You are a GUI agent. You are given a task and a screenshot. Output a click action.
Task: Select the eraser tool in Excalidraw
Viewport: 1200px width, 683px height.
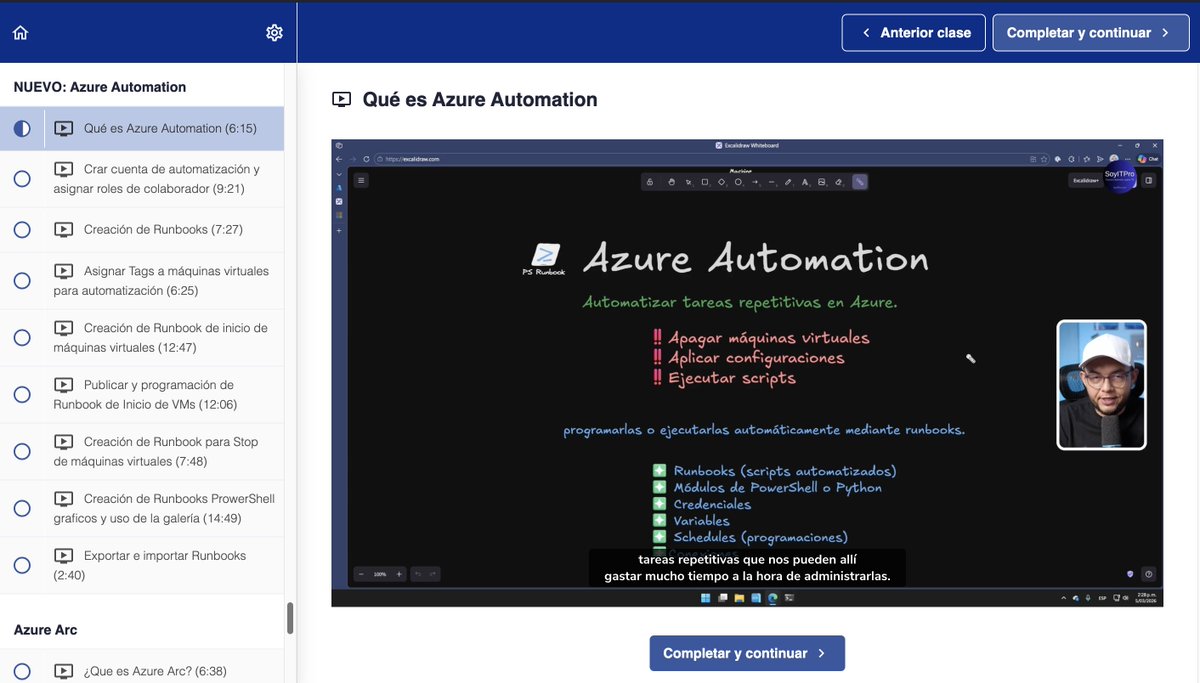[838, 182]
